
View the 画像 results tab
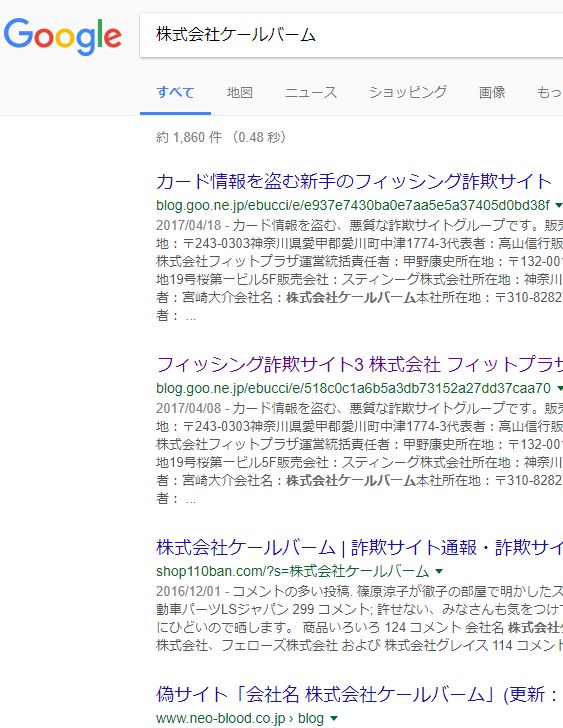click(x=492, y=92)
